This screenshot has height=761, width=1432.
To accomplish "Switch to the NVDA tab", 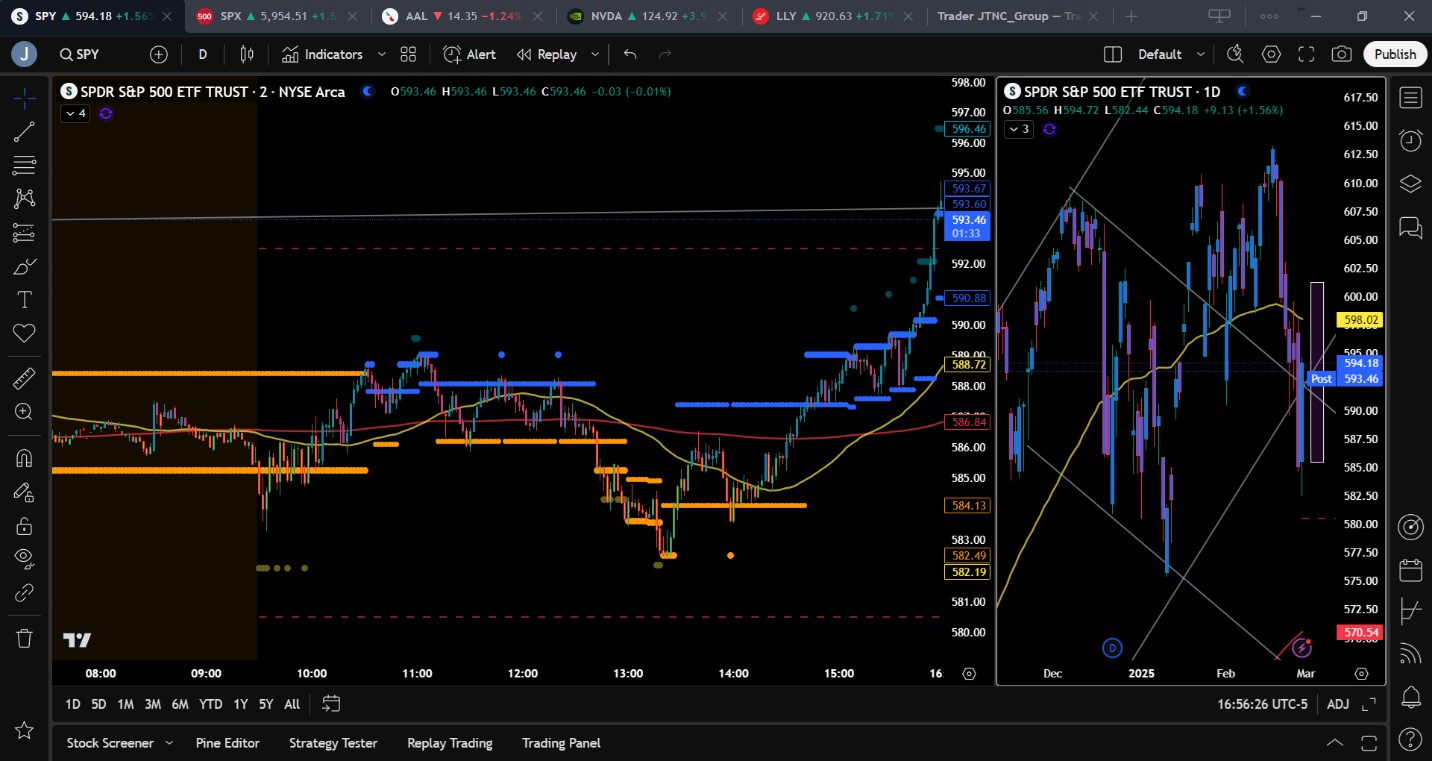I will tap(650, 16).
